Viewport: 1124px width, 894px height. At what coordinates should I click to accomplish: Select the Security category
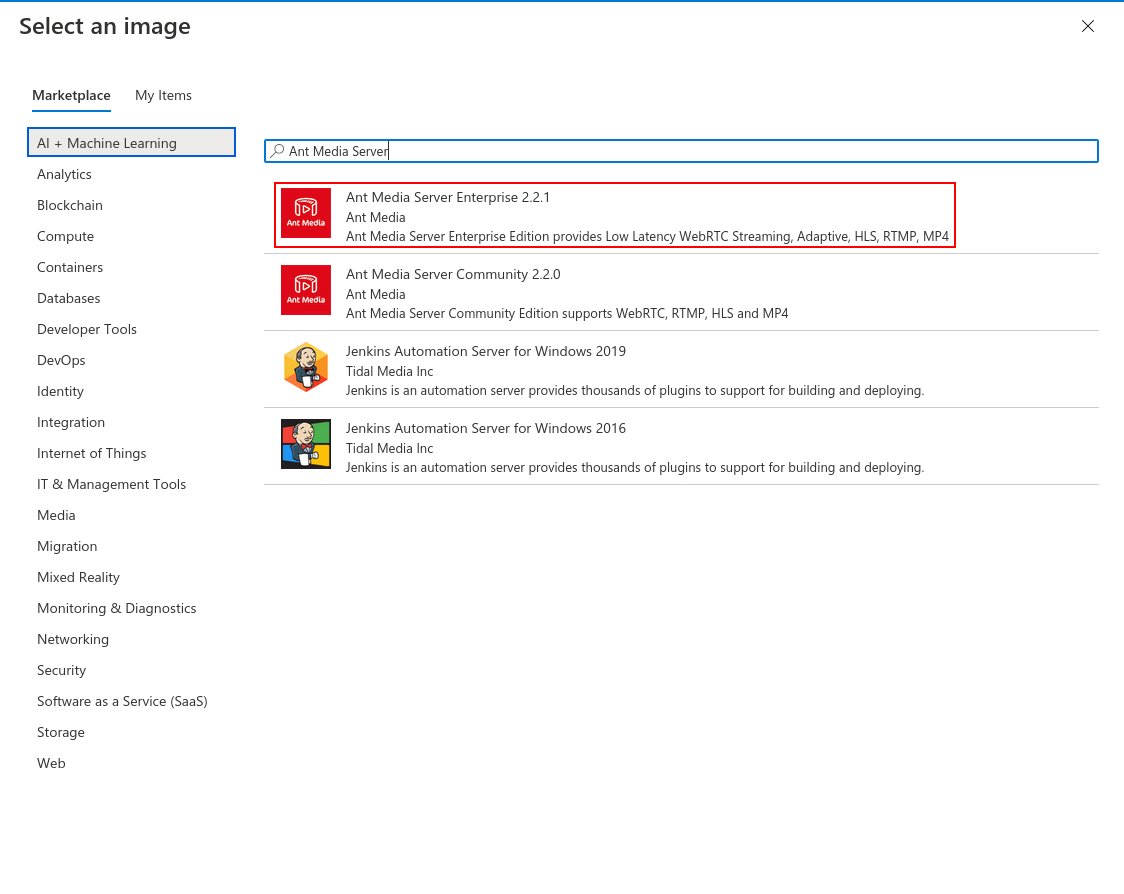(x=61, y=670)
